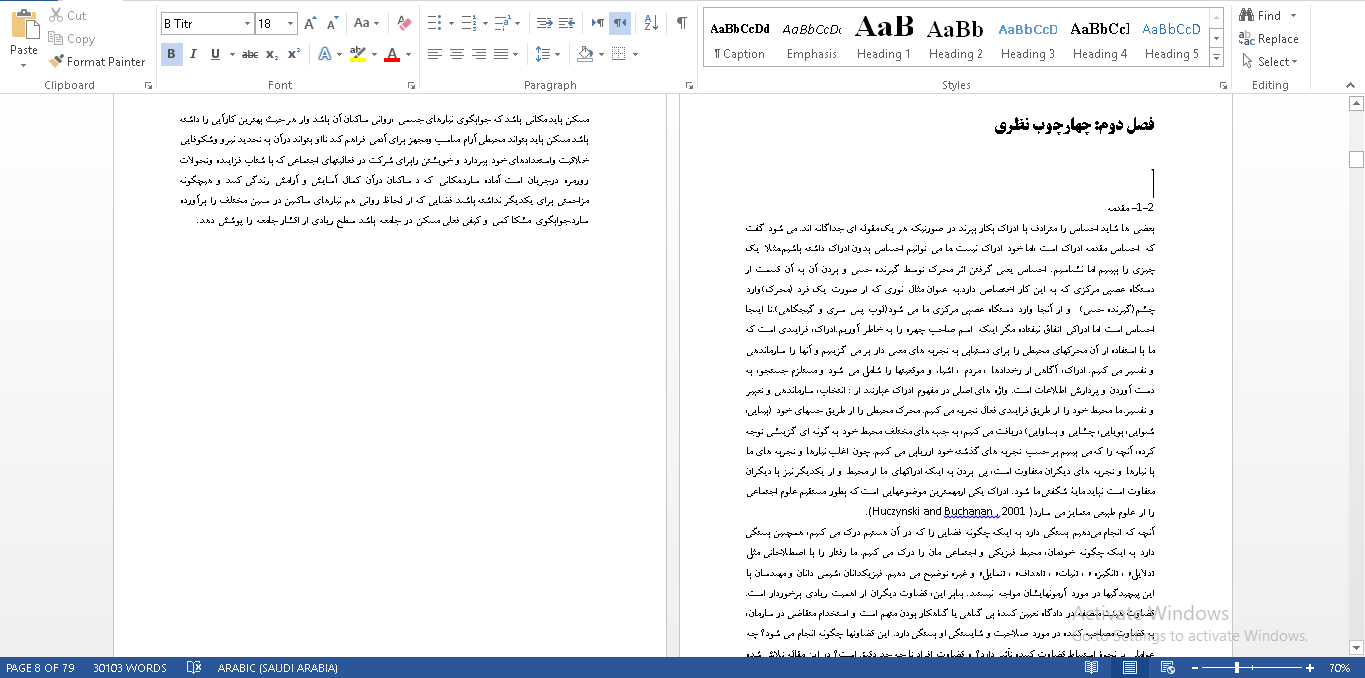Apply subscript formatting
Screen dimensions: 1365x678
(x=273, y=54)
